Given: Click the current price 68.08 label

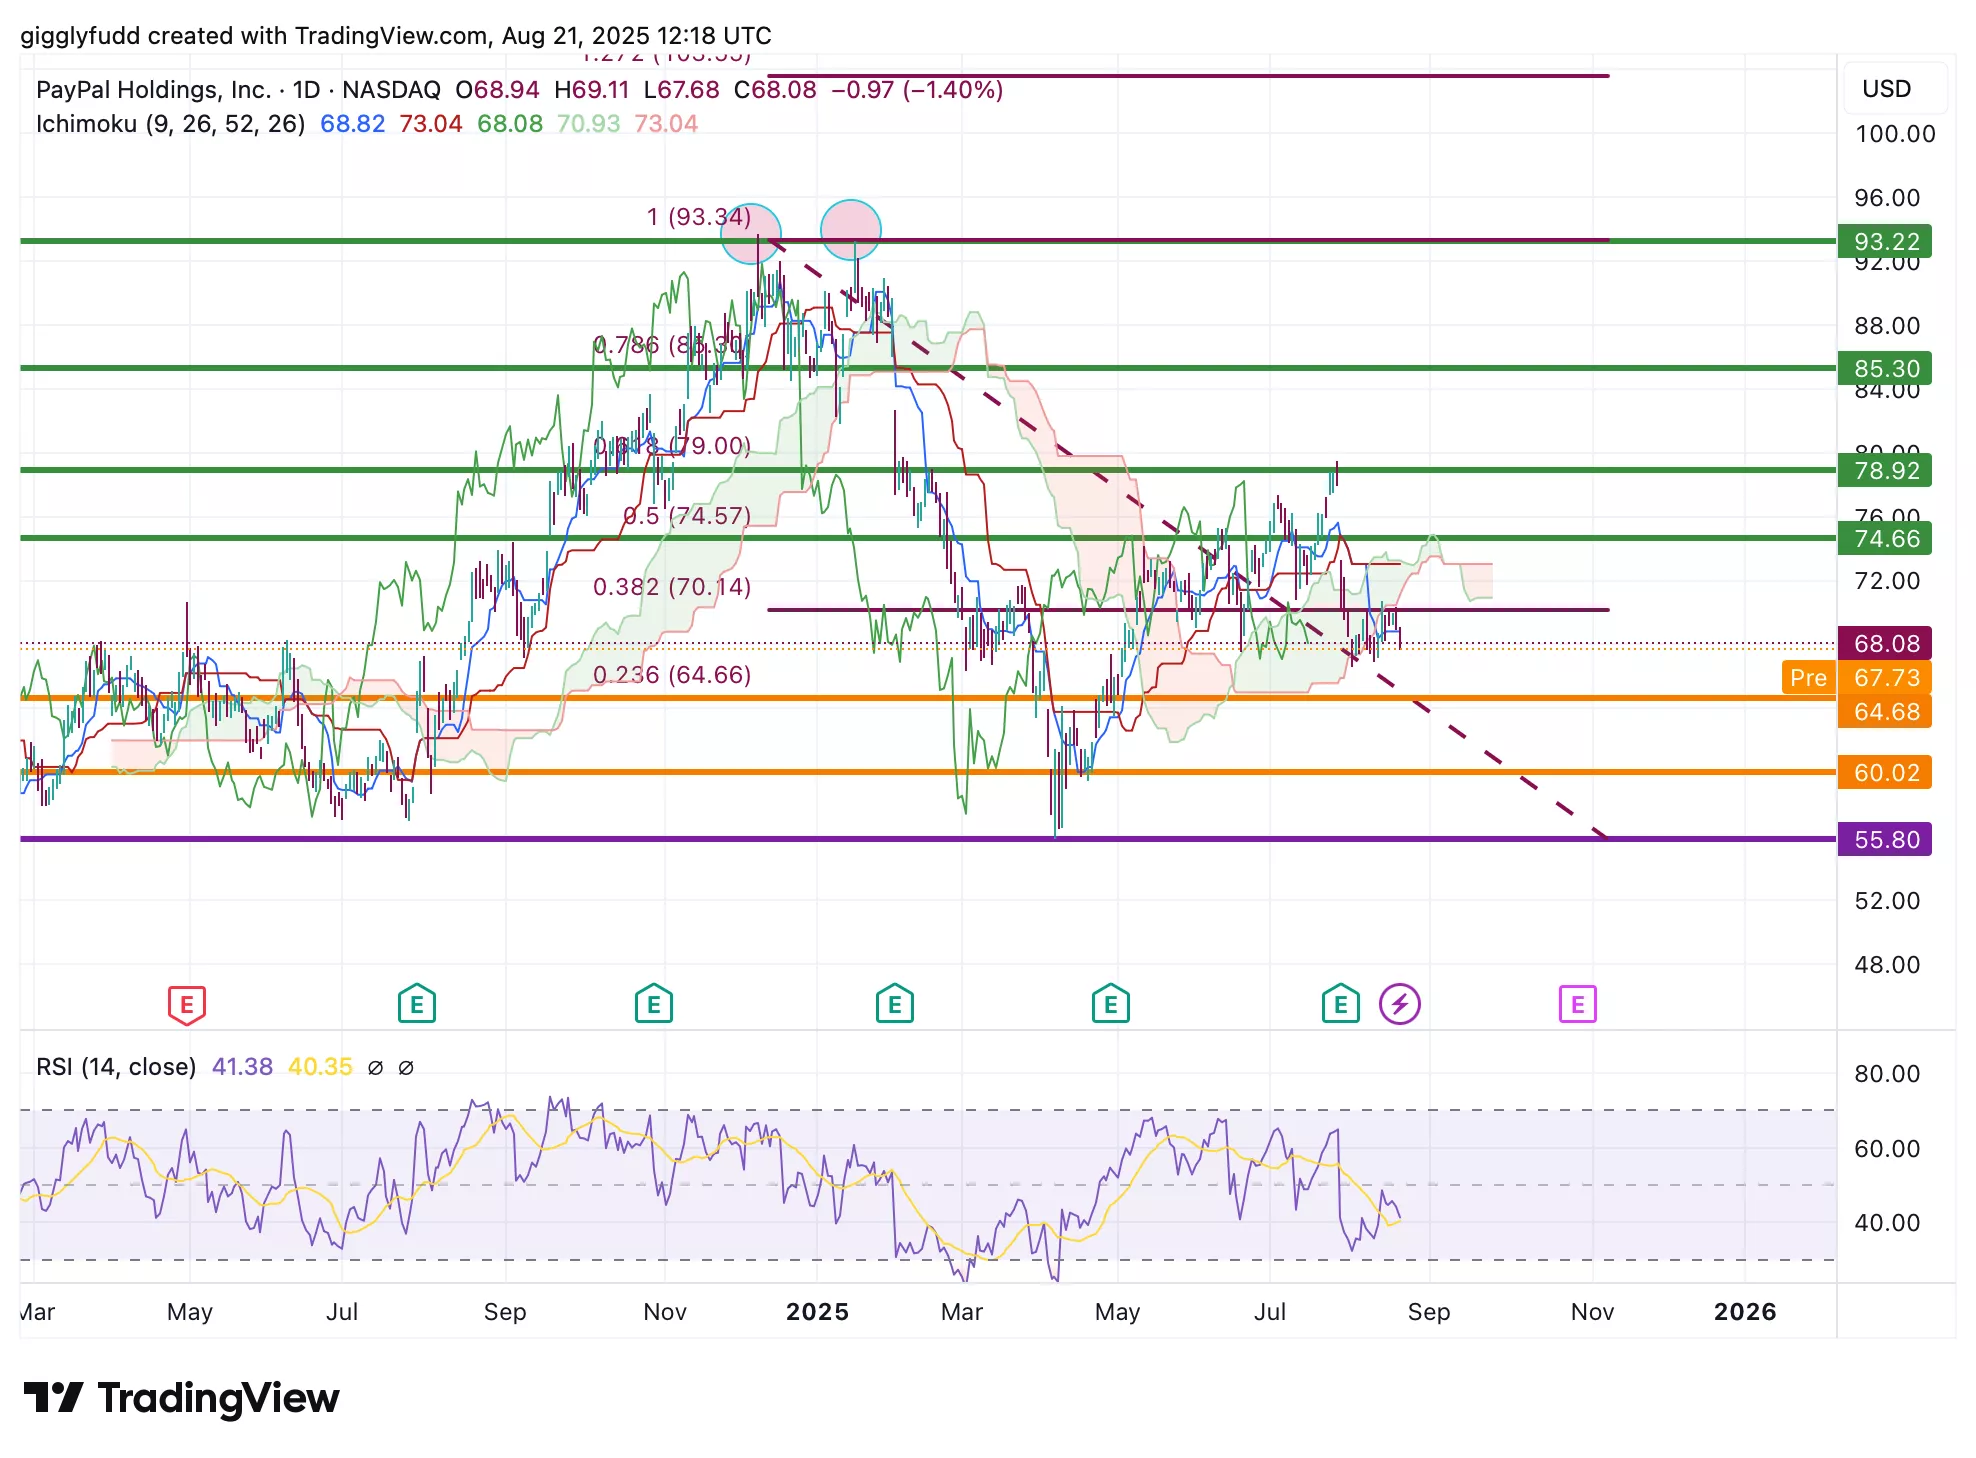Looking at the screenshot, I should [x=1885, y=644].
